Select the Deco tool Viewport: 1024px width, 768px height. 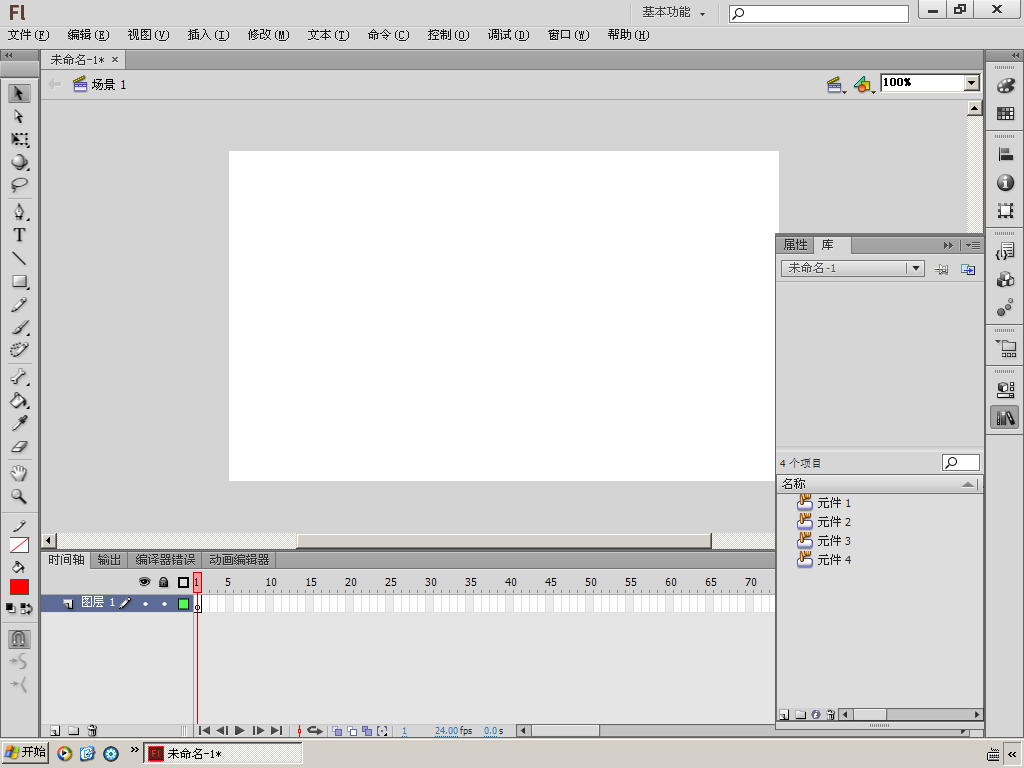tap(19, 350)
